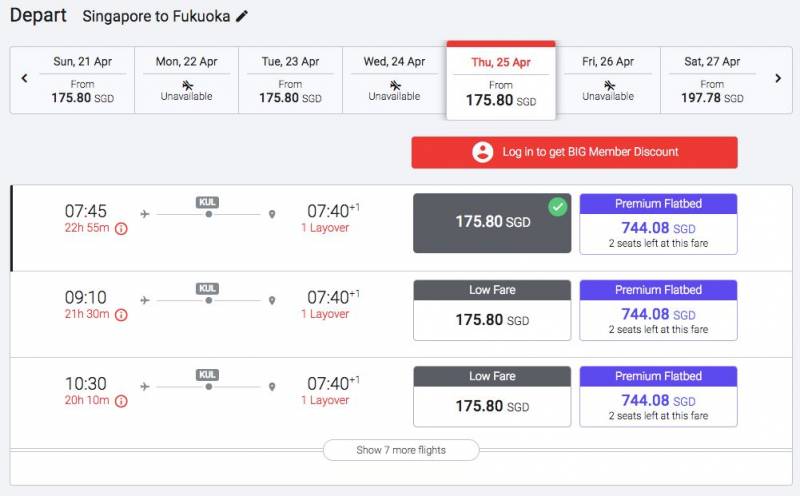Click info icon next to 22h 55m duration
Viewport: 800px width, 496px height.
121,228
